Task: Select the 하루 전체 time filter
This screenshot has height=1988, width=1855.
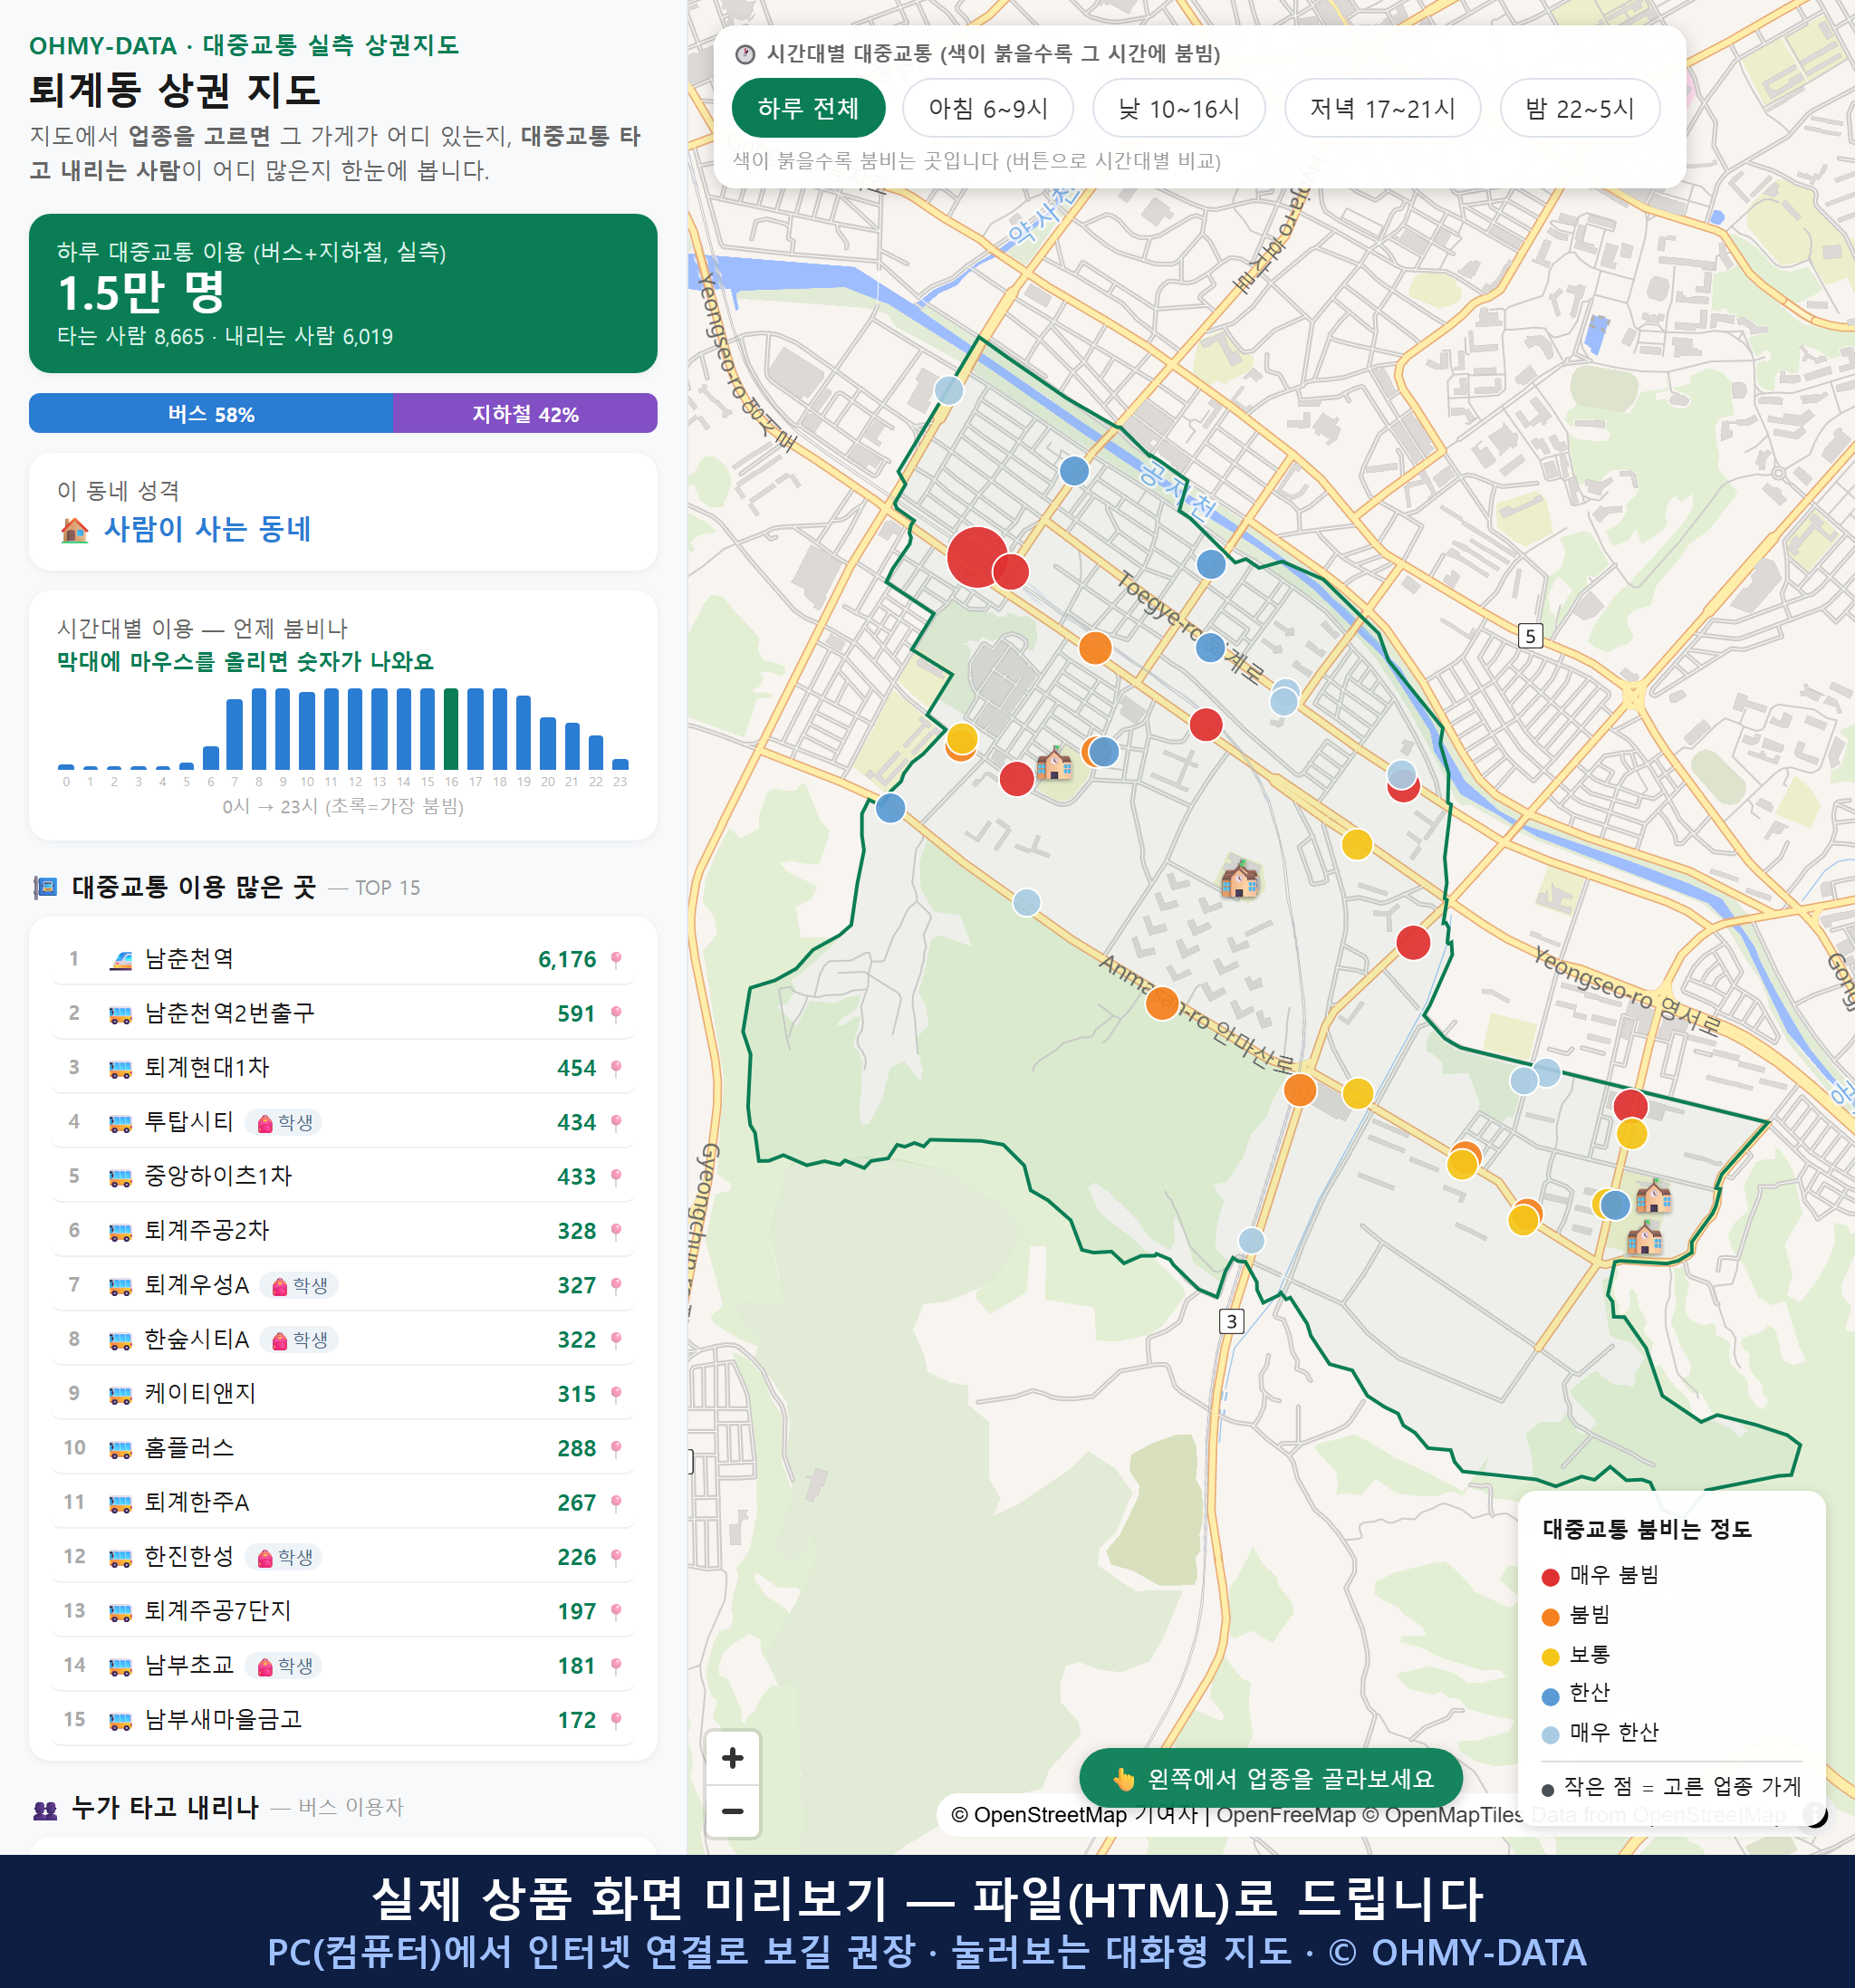Action: tap(808, 108)
